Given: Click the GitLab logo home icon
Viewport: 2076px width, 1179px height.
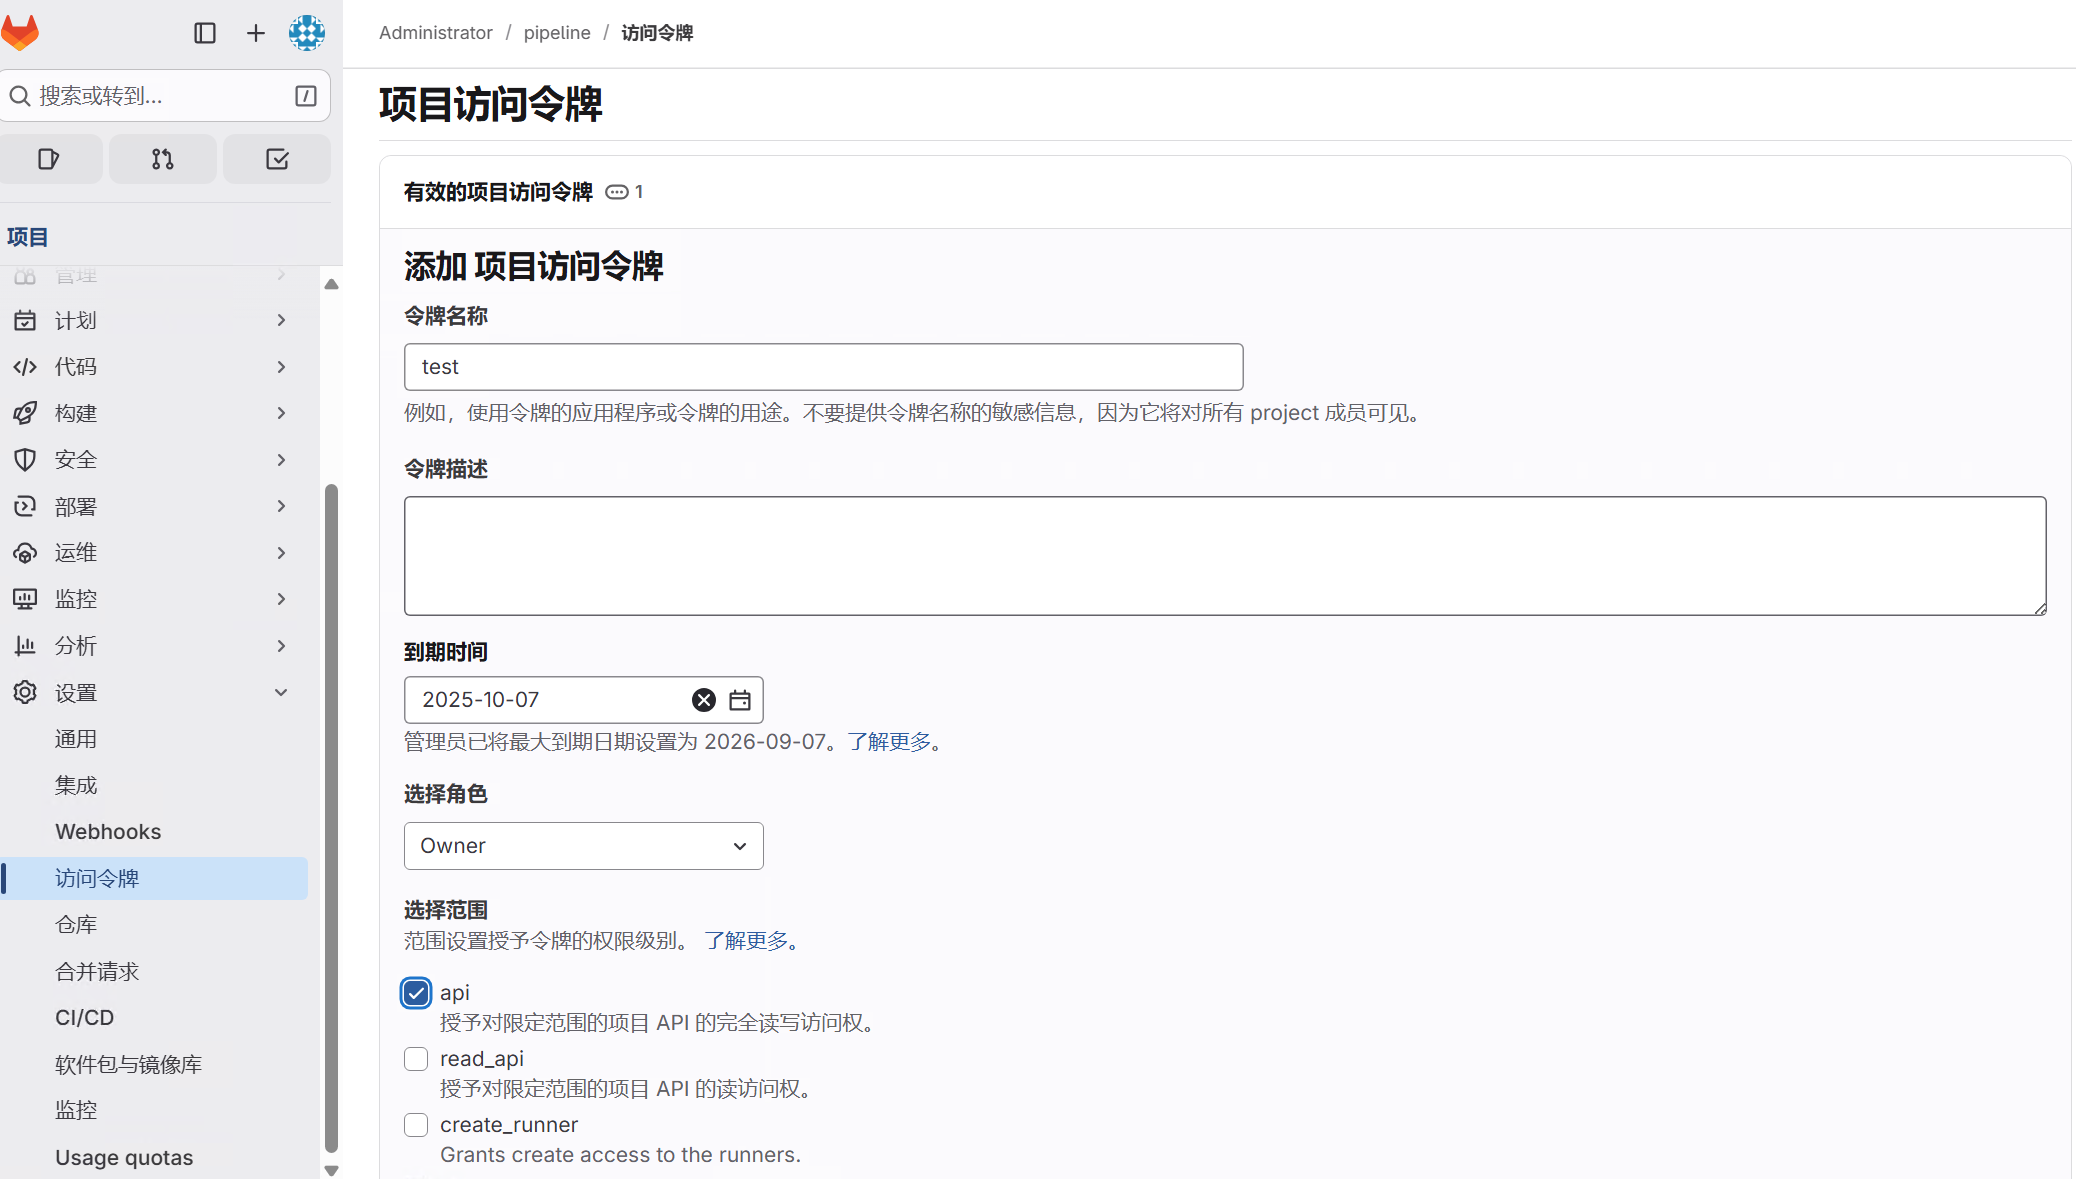Looking at the screenshot, I should pos(20,32).
